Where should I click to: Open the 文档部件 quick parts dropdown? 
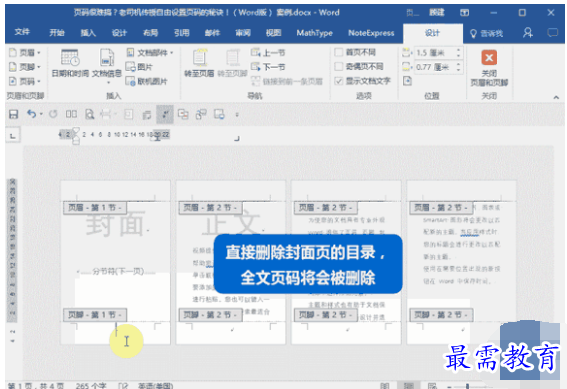coord(150,53)
